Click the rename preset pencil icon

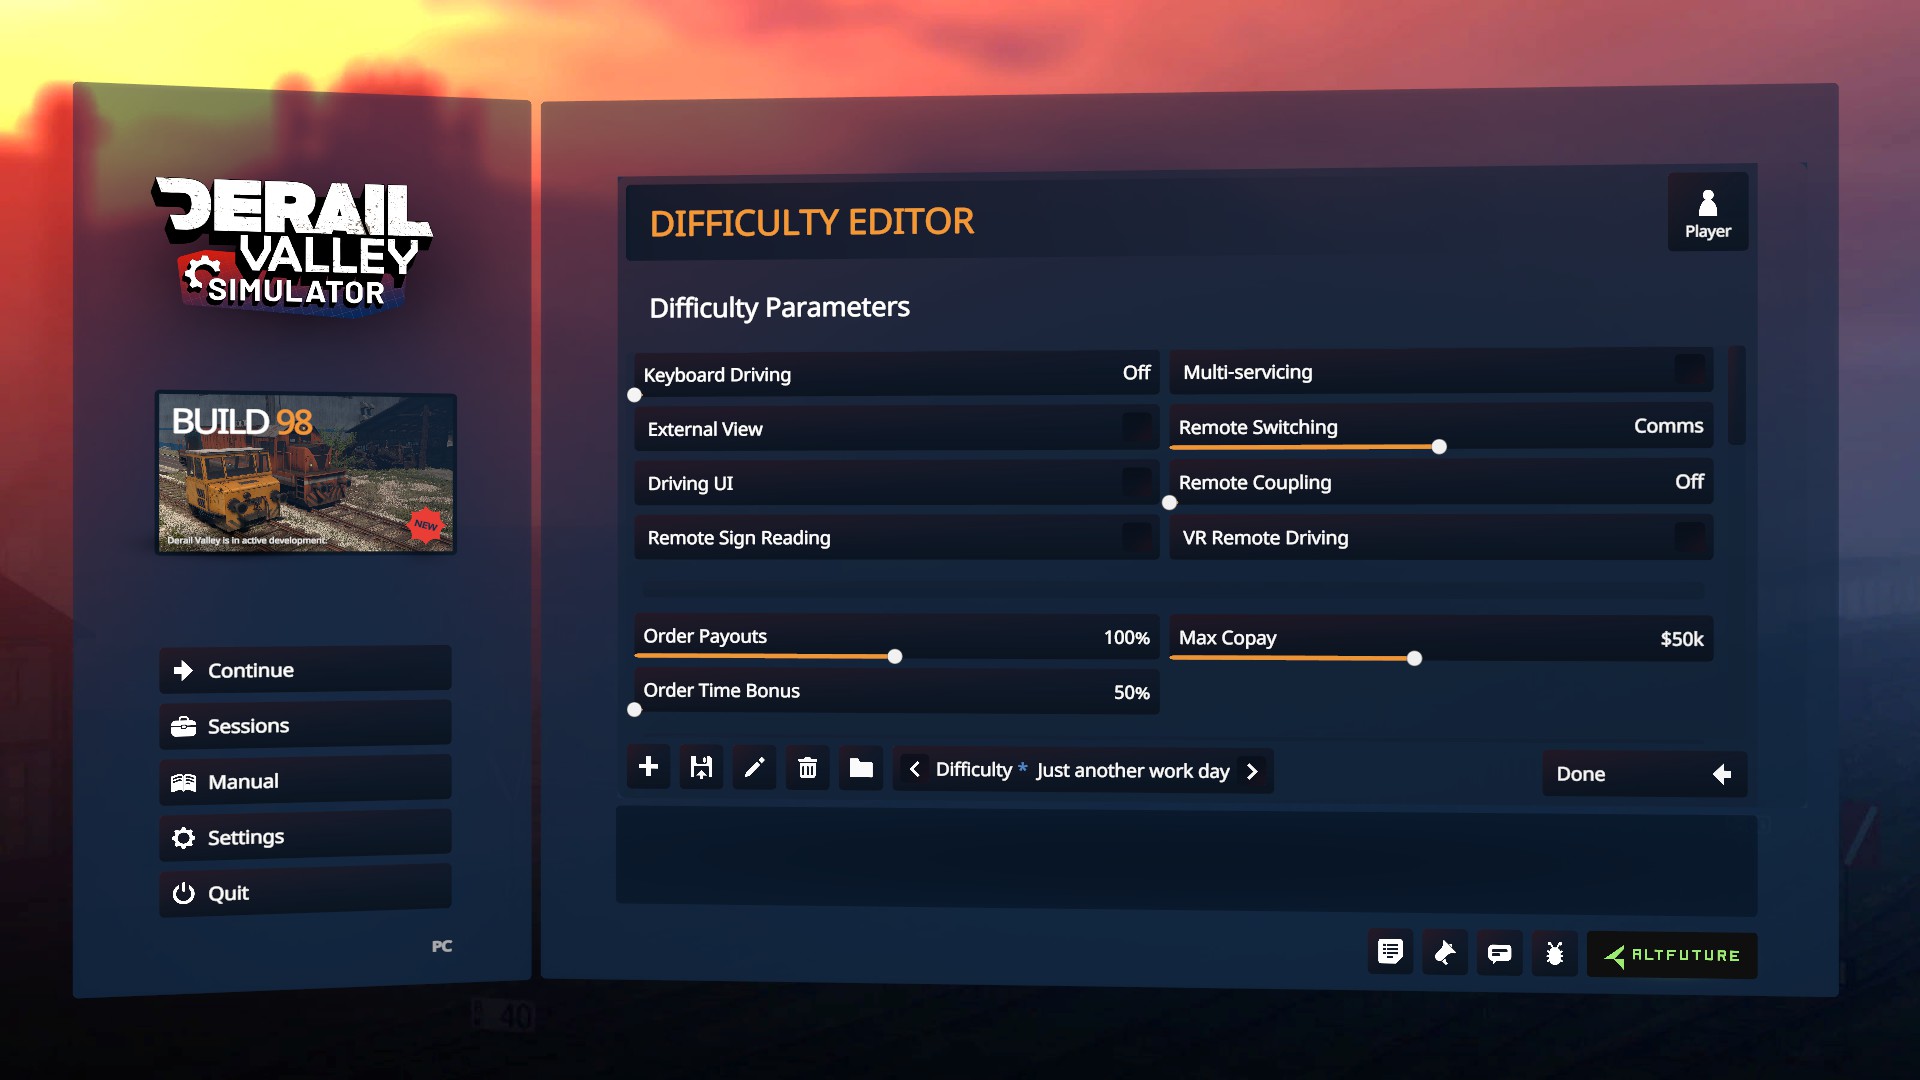(754, 767)
